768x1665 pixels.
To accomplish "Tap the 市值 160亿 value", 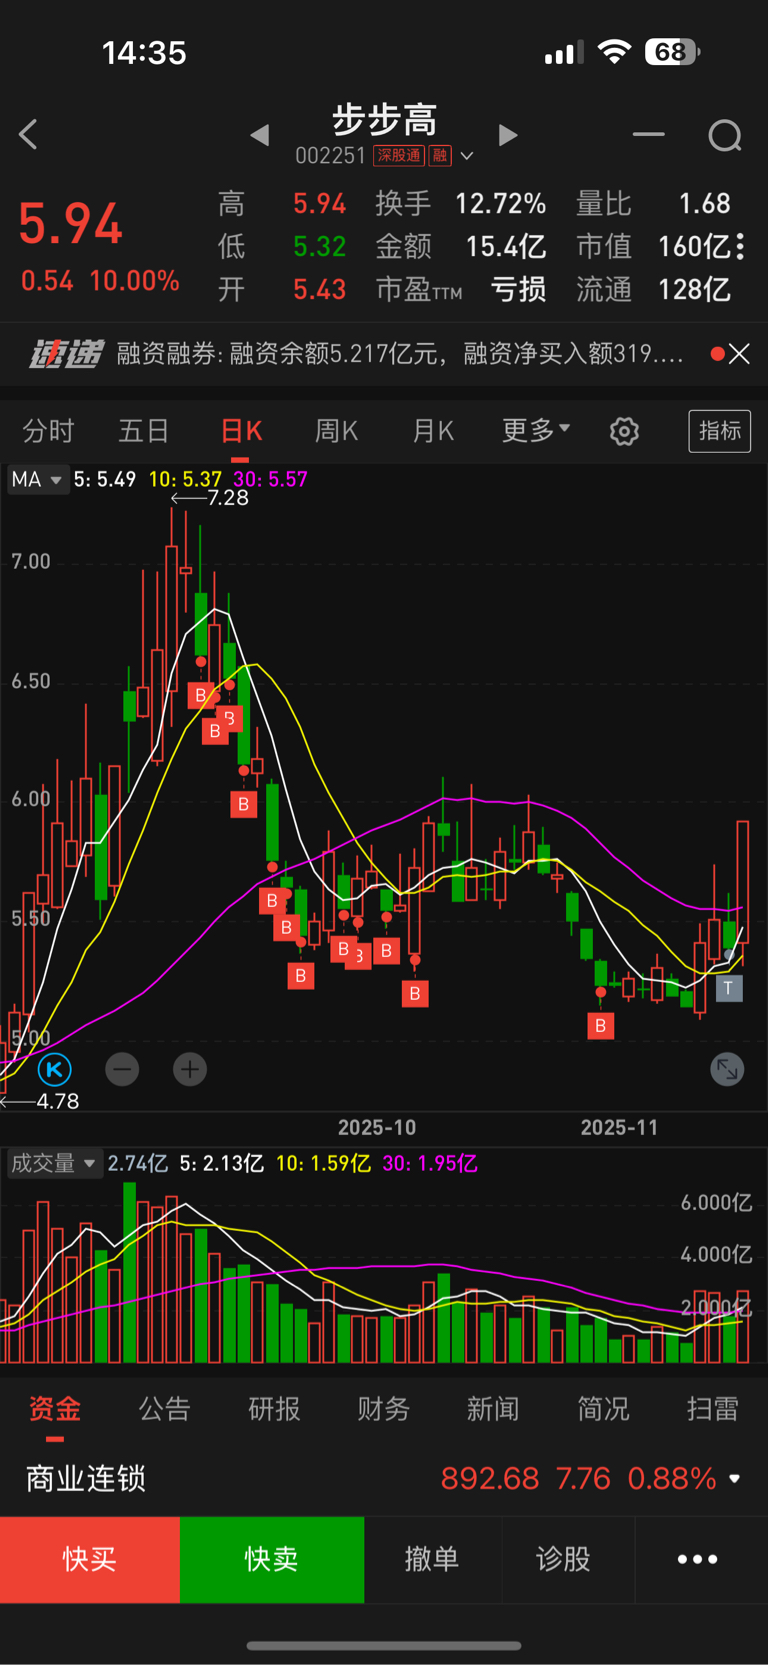I will [x=694, y=247].
